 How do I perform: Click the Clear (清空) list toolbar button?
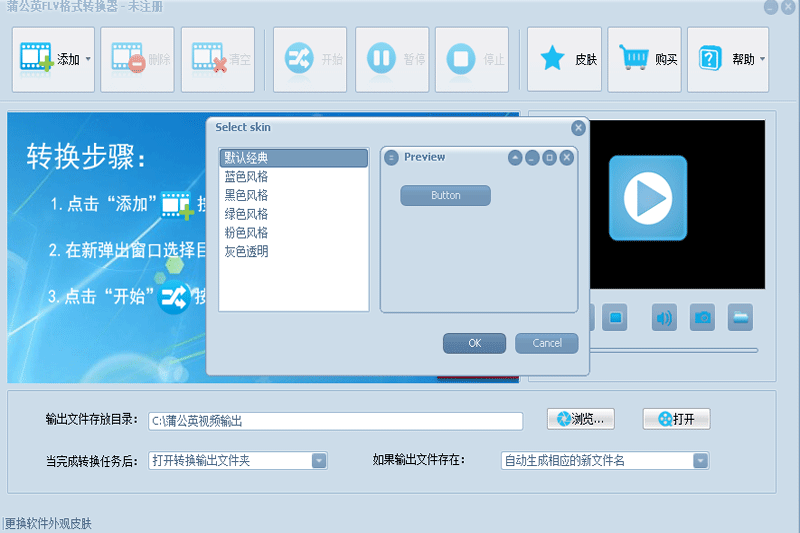pos(218,60)
